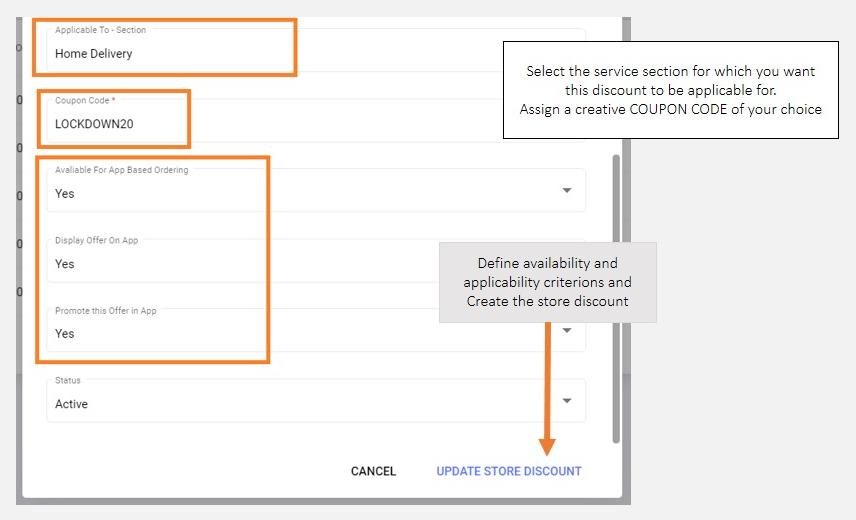Select the Active value in Status
Viewport: 856px width, 520px height.
tap(72, 404)
